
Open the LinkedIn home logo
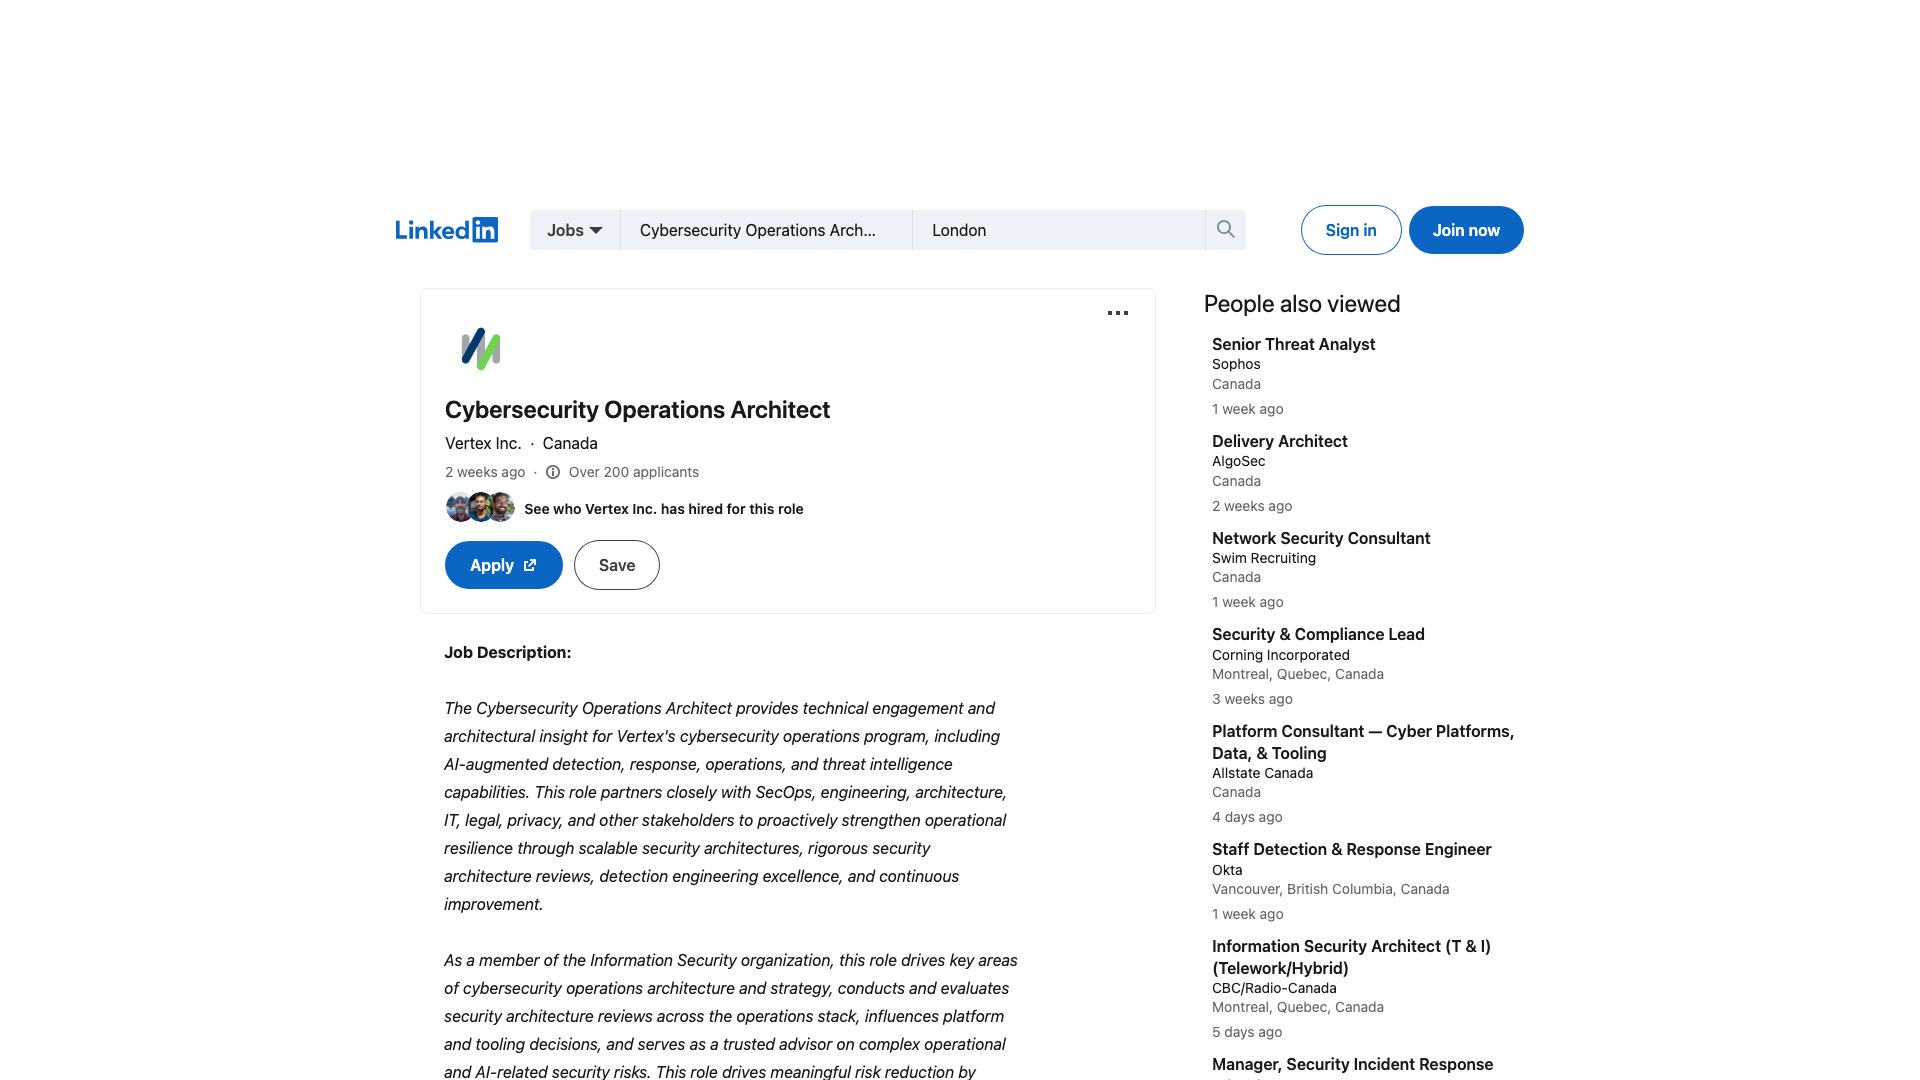[x=446, y=230]
